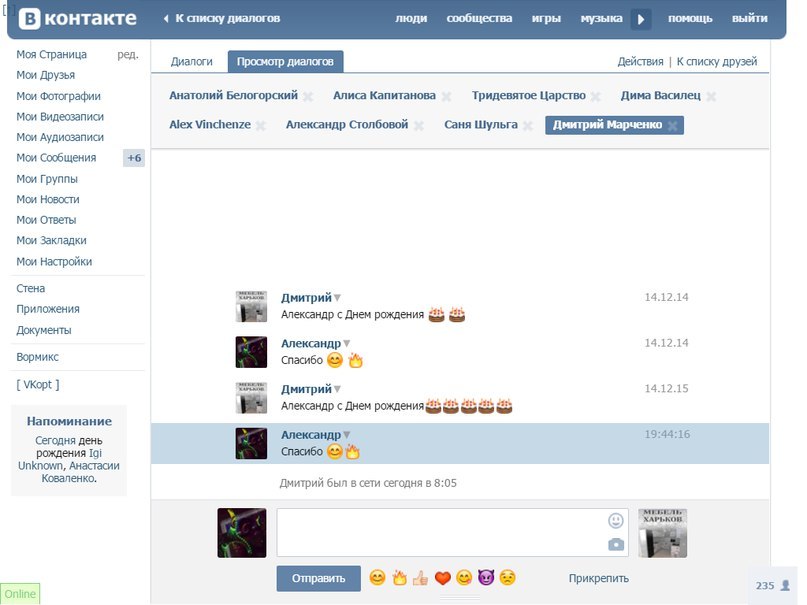Close the Тридевятое Царство dialog tab
This screenshot has height=605, width=807.
(596, 97)
